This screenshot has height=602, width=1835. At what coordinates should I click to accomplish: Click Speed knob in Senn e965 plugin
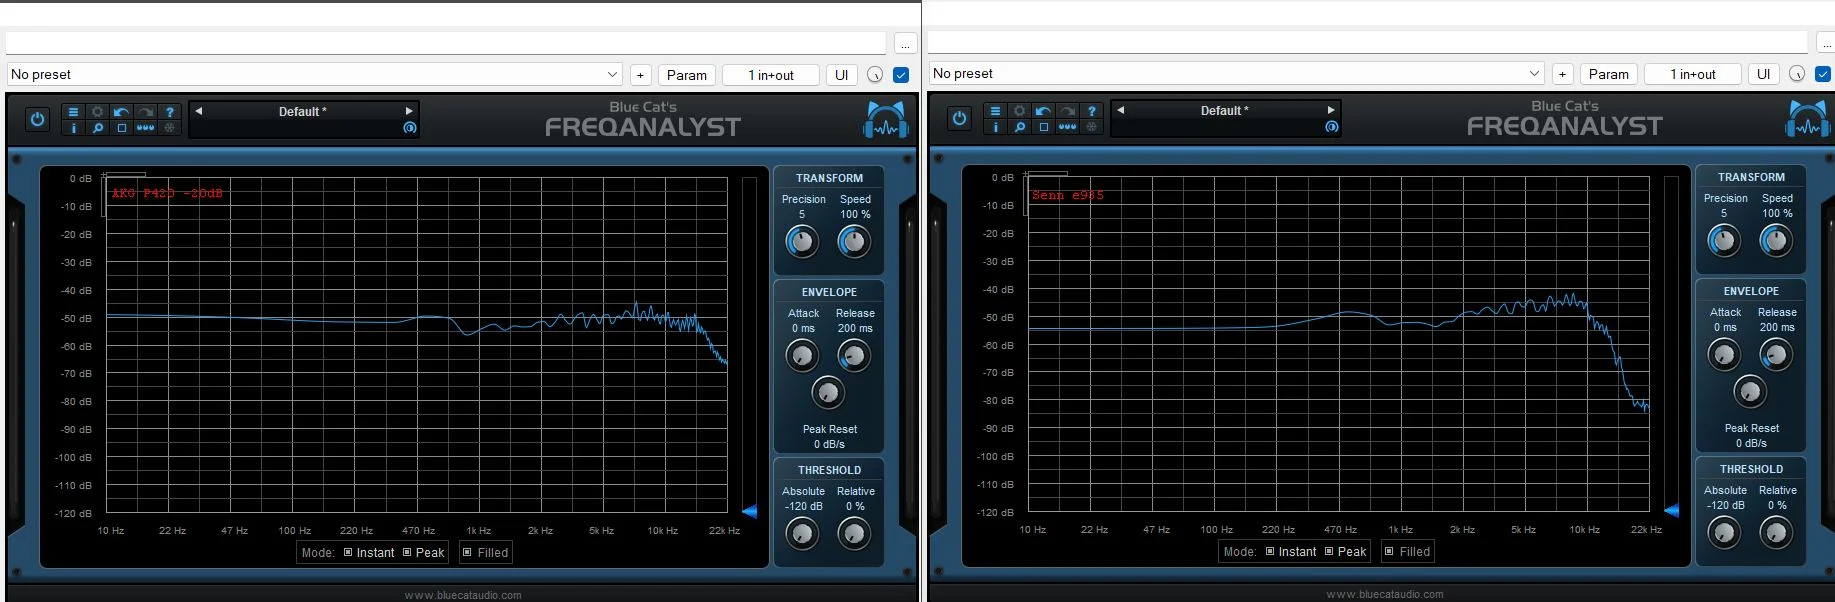point(1776,241)
